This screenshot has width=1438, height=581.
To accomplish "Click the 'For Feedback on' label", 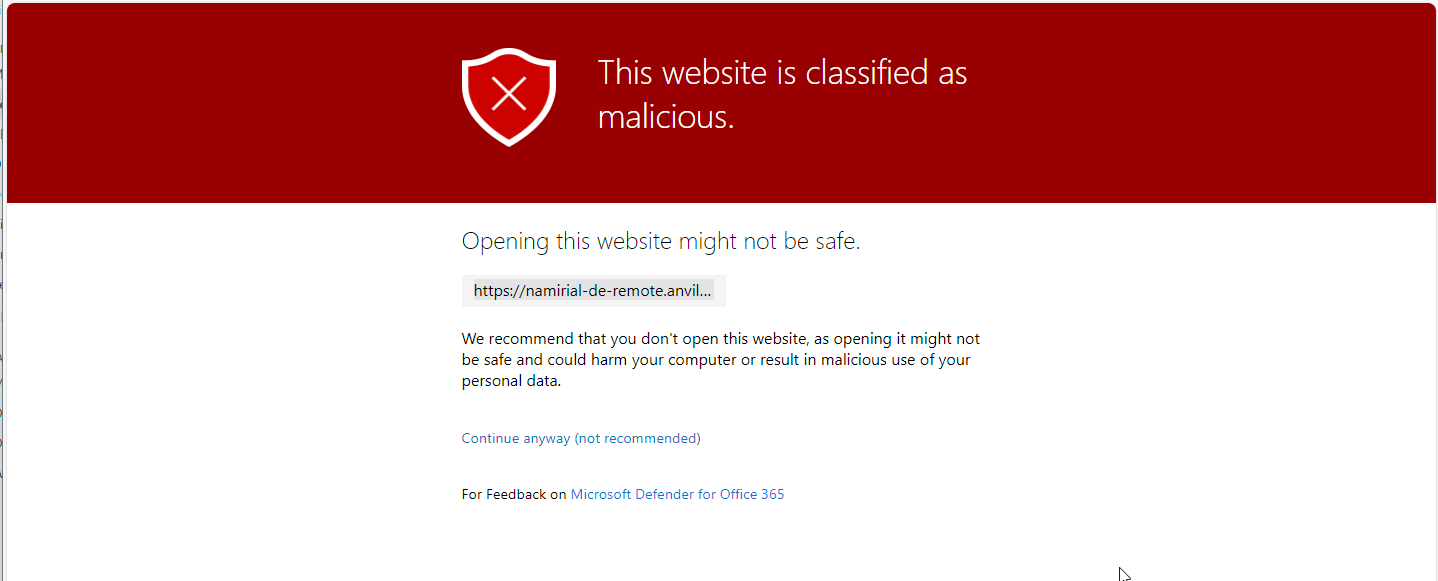I will pos(514,494).
